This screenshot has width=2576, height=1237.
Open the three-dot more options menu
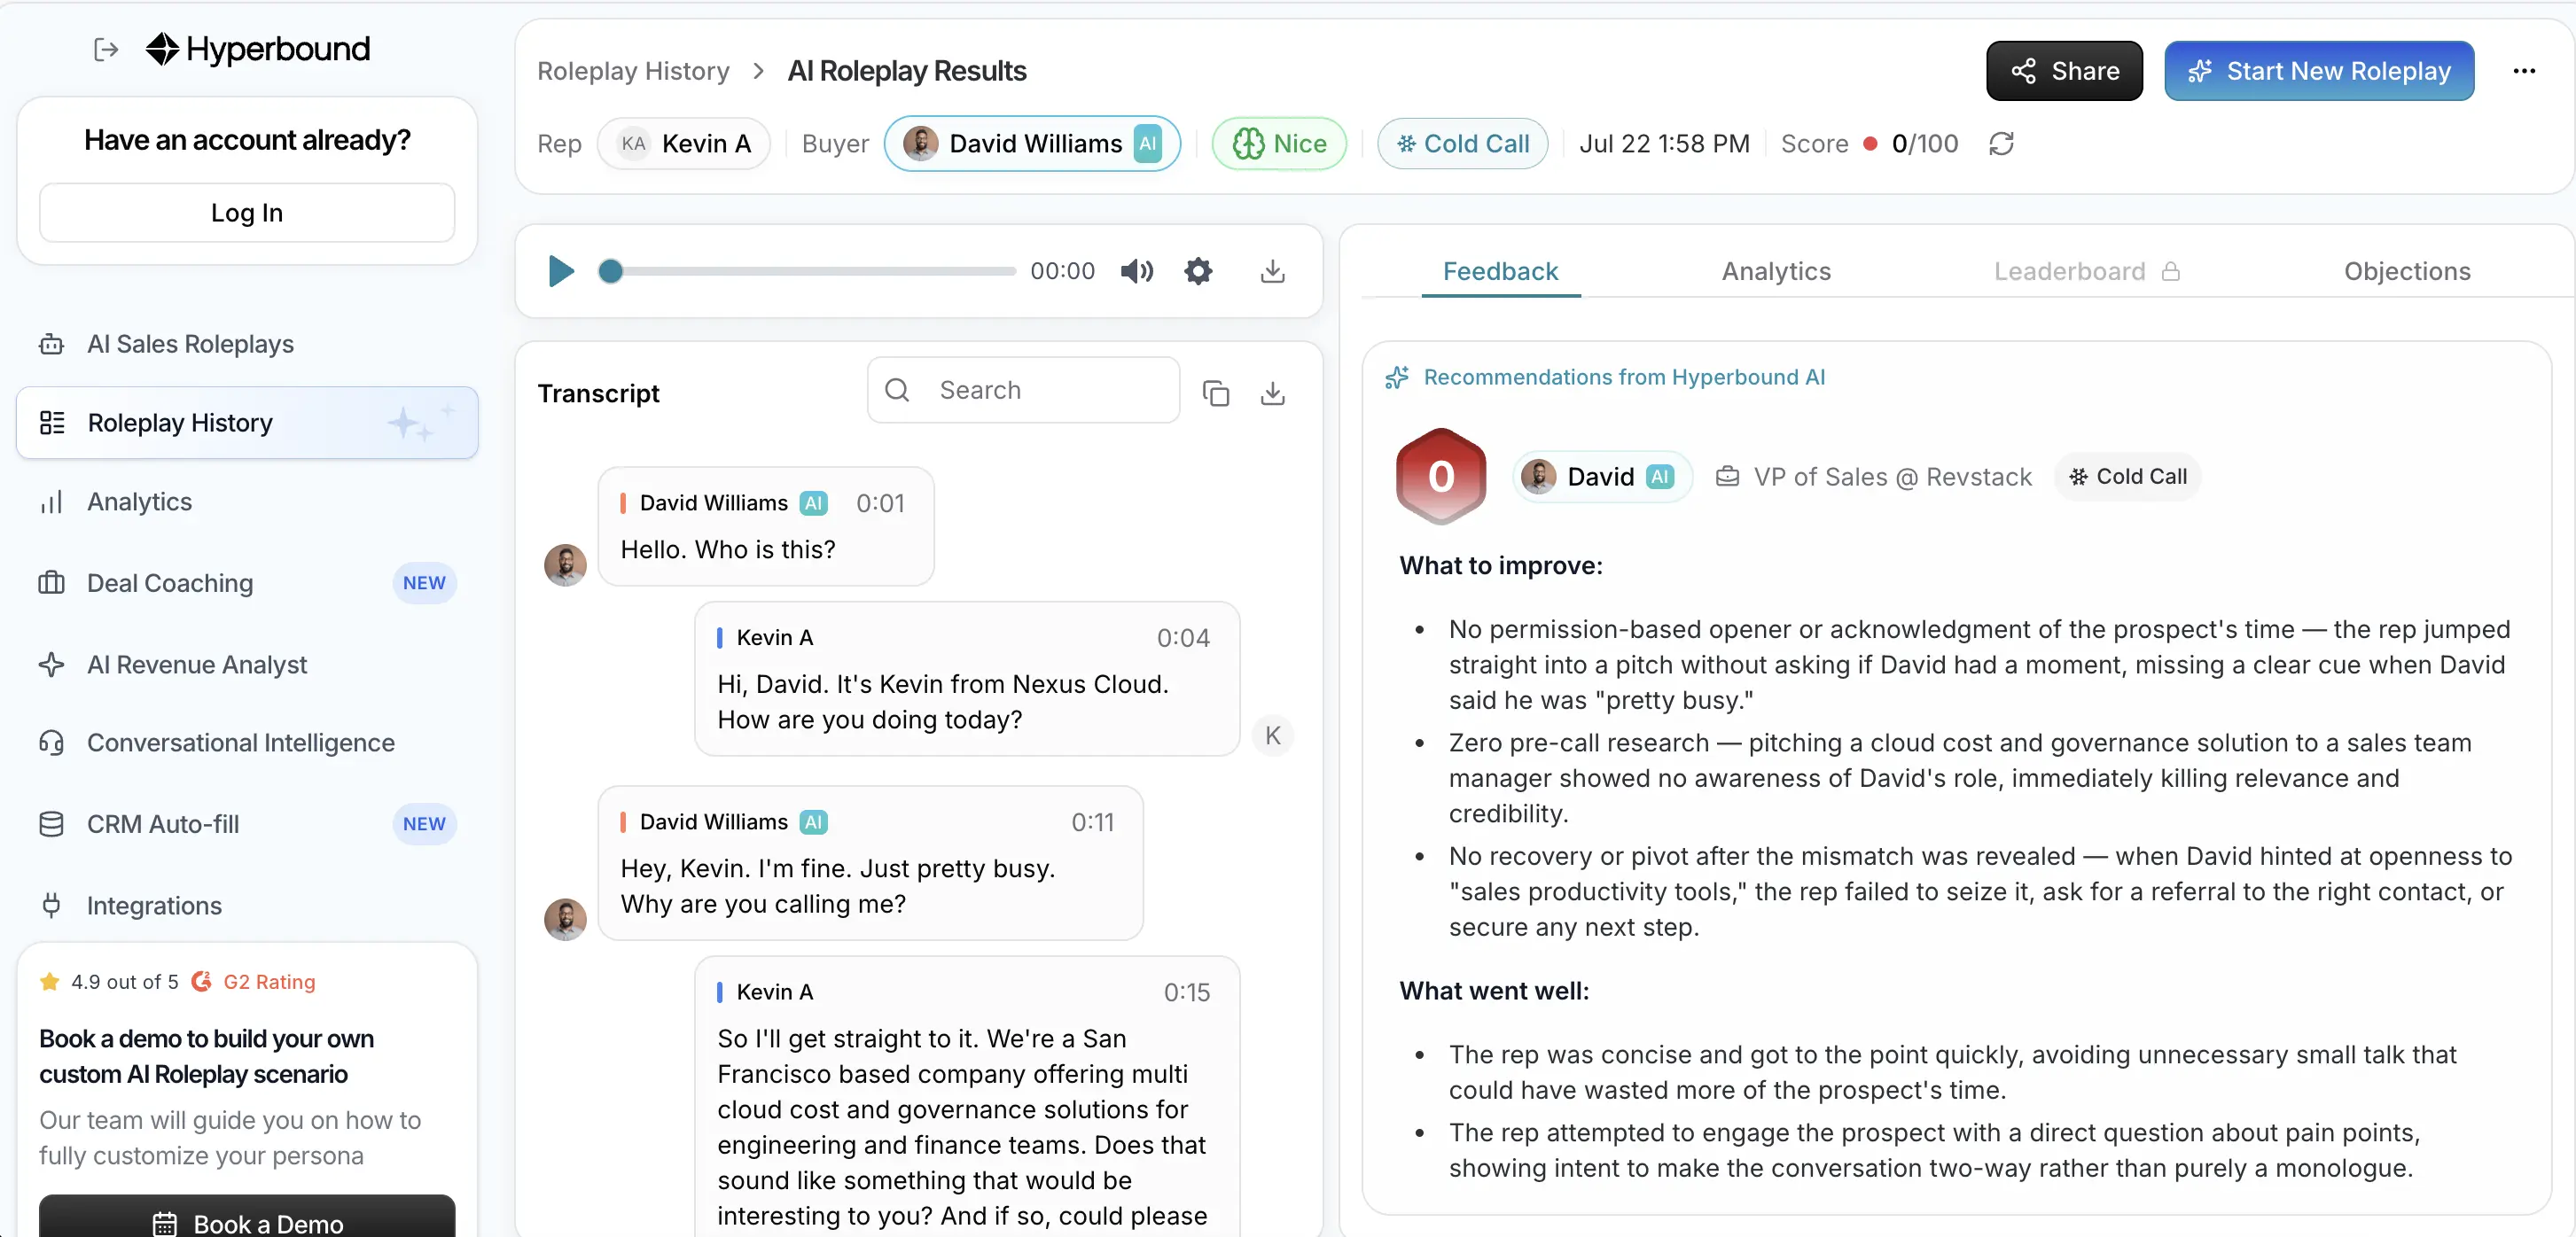pos(2524,71)
